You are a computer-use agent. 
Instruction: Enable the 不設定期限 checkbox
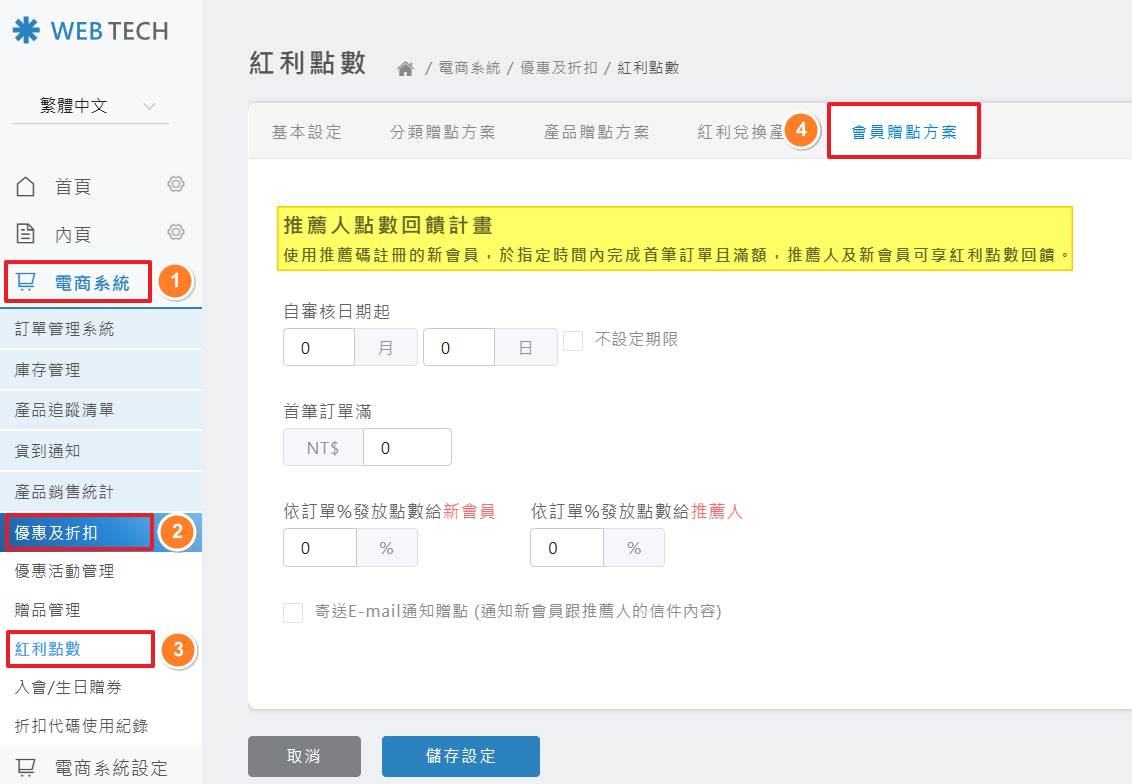[x=573, y=341]
